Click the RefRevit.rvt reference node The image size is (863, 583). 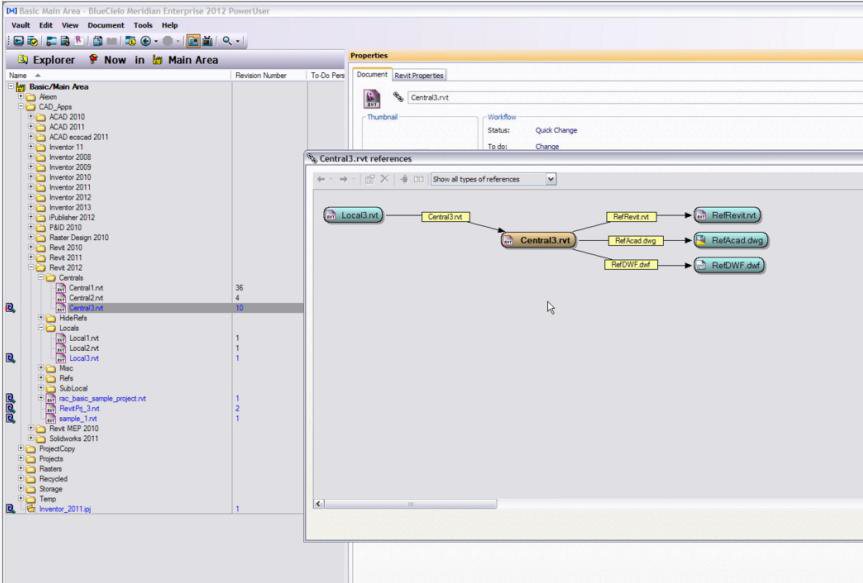pos(727,215)
